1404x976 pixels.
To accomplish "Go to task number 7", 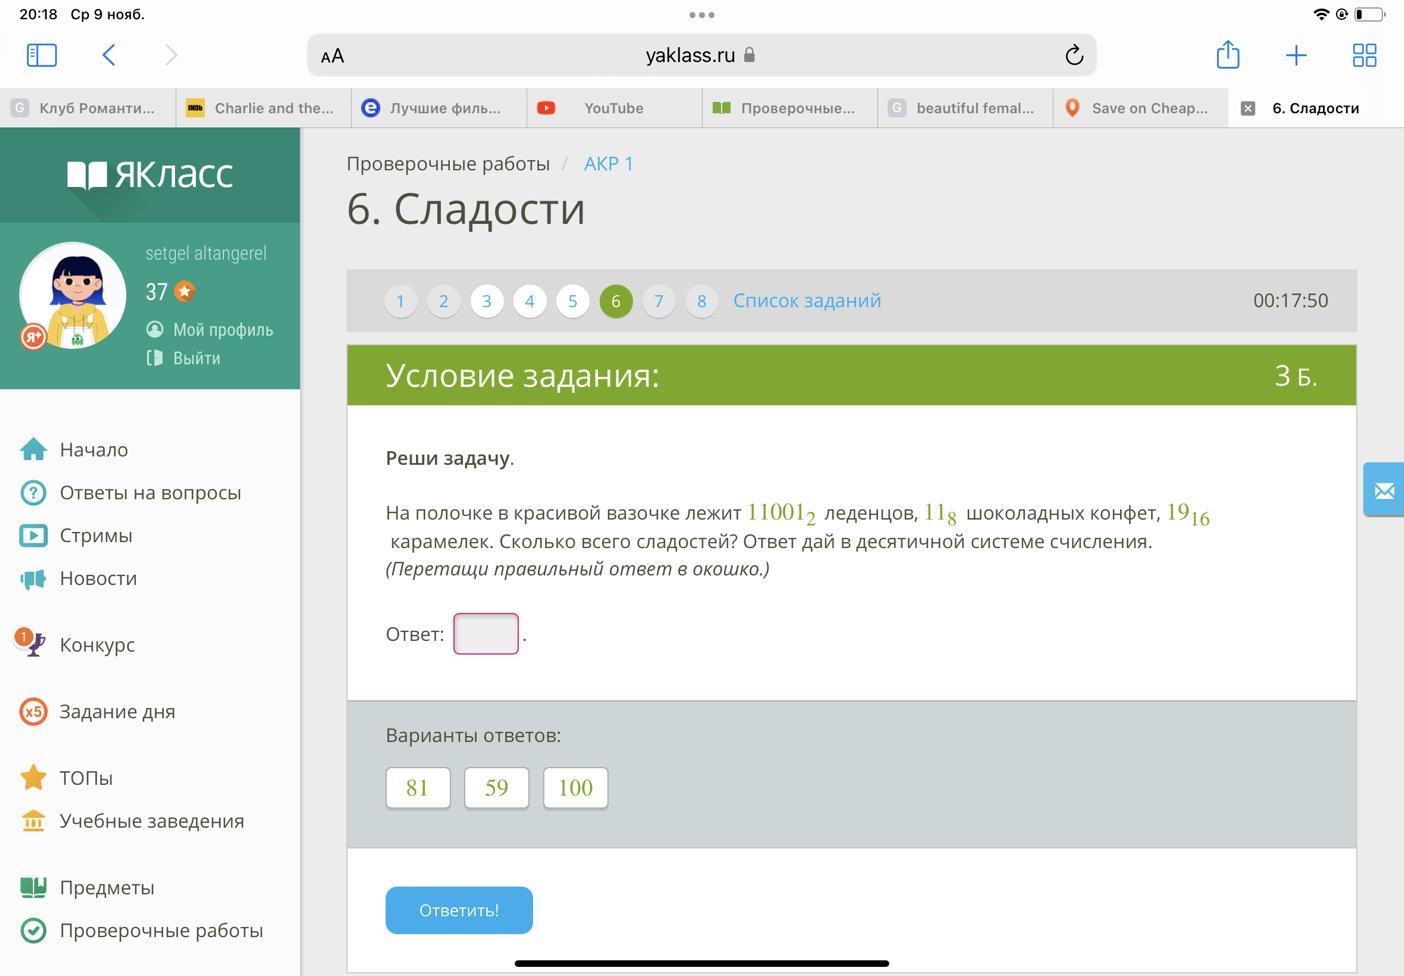I will (658, 301).
